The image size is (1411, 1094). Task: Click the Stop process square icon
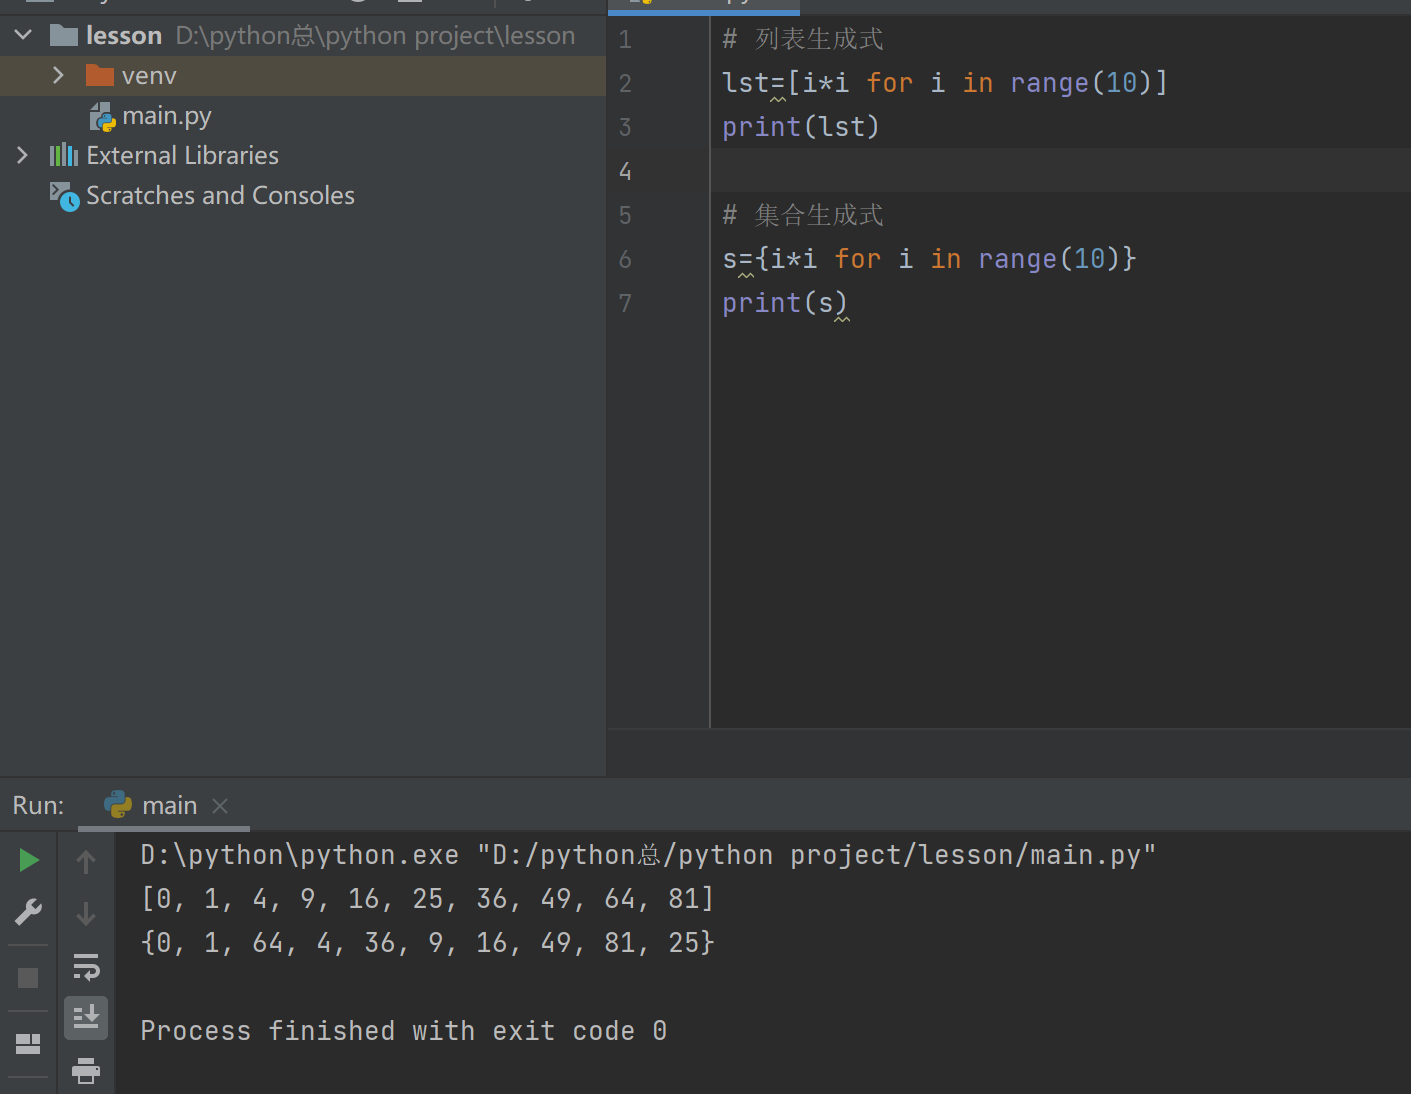point(28,978)
